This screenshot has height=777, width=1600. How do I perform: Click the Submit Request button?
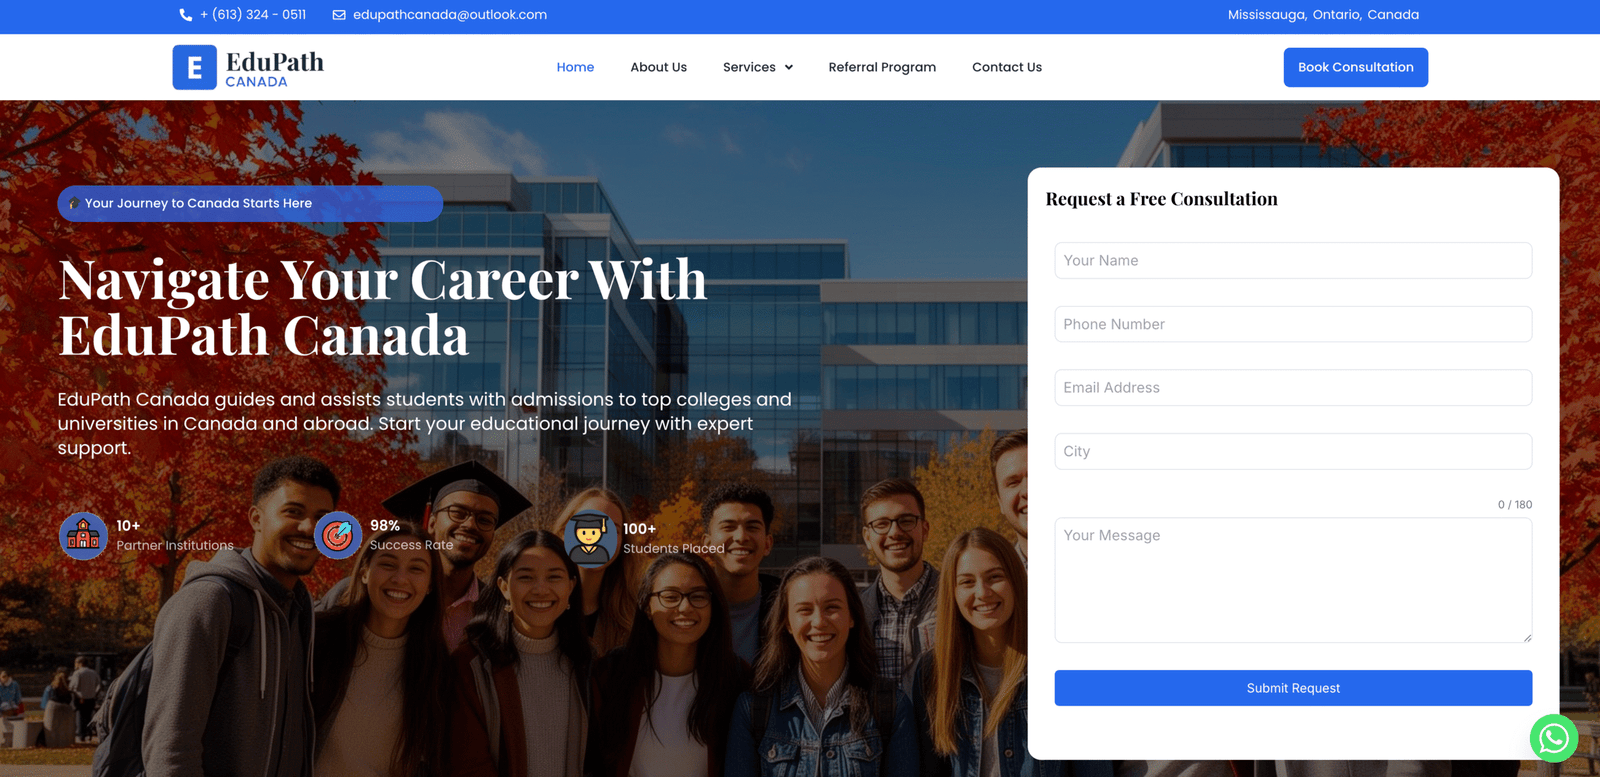(1293, 688)
